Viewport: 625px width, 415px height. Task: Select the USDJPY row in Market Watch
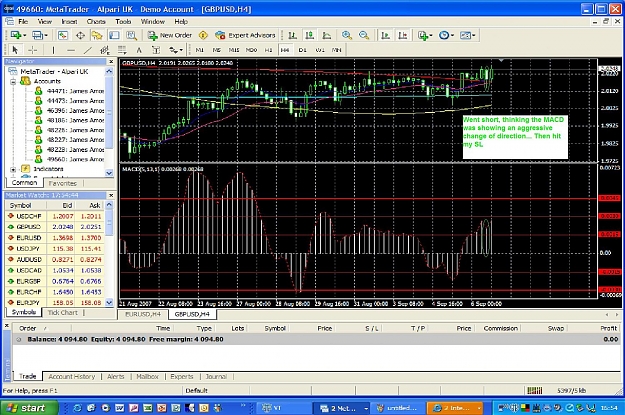[x=55, y=249]
